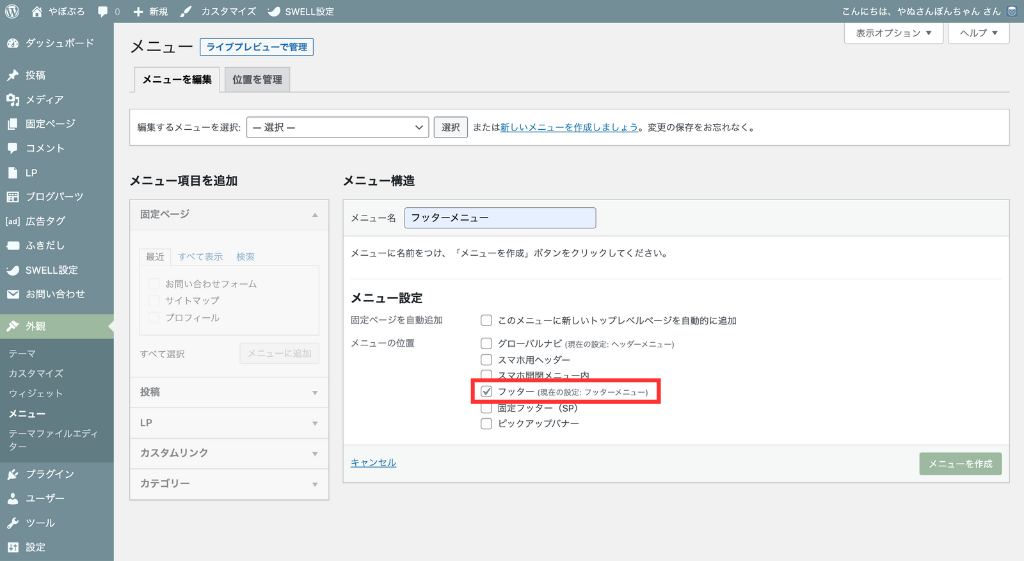Open the プラグイン plug icon in sidebar

point(12,474)
